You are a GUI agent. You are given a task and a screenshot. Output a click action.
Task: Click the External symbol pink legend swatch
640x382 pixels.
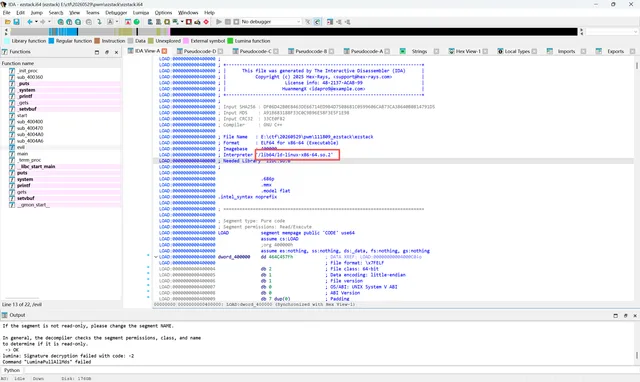[186, 41]
